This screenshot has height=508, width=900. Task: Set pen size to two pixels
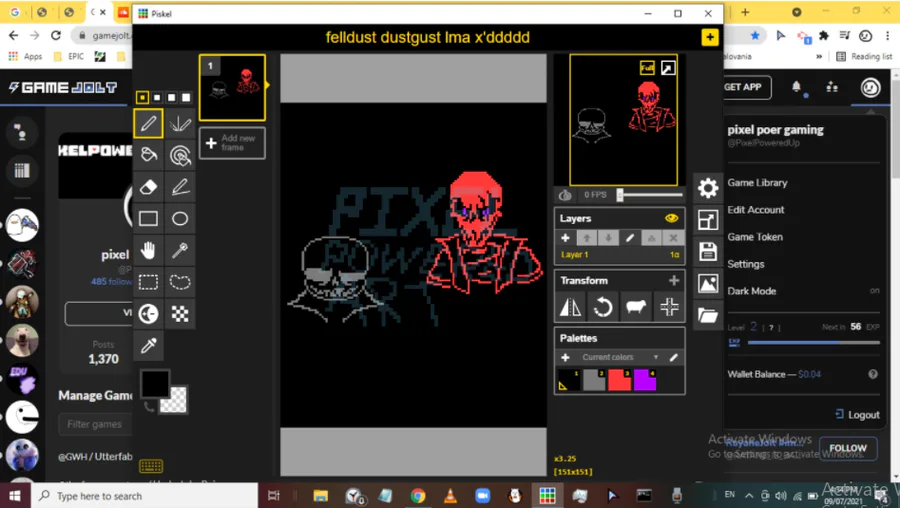[x=157, y=98]
